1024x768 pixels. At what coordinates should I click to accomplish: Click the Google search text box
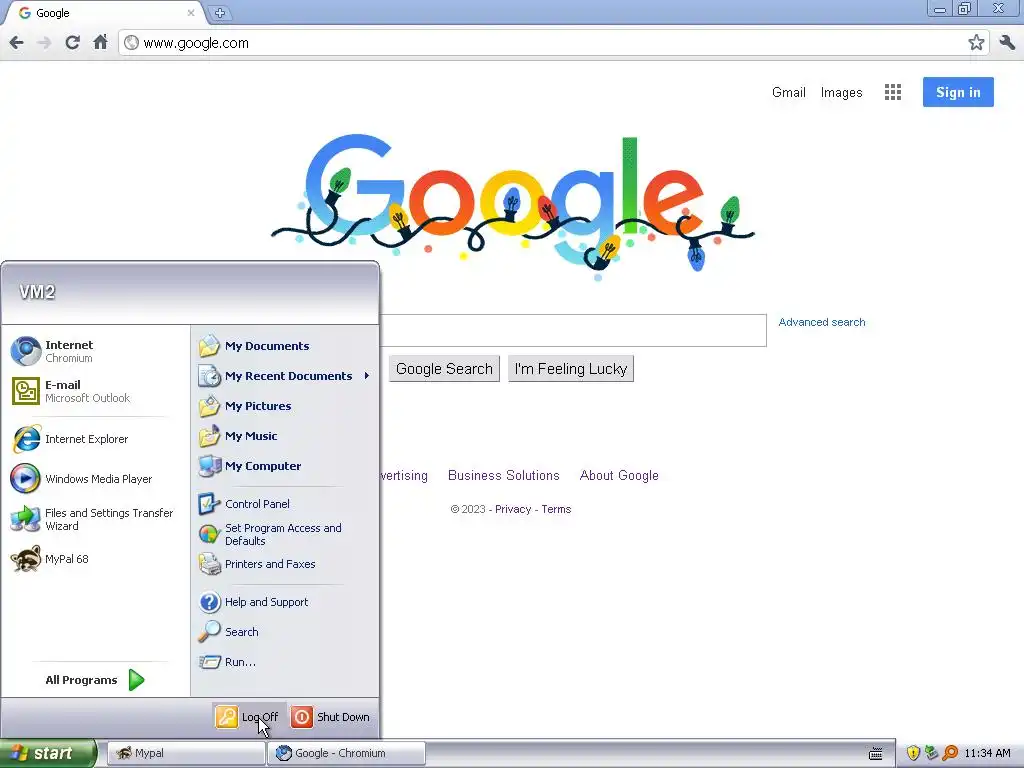(x=573, y=330)
